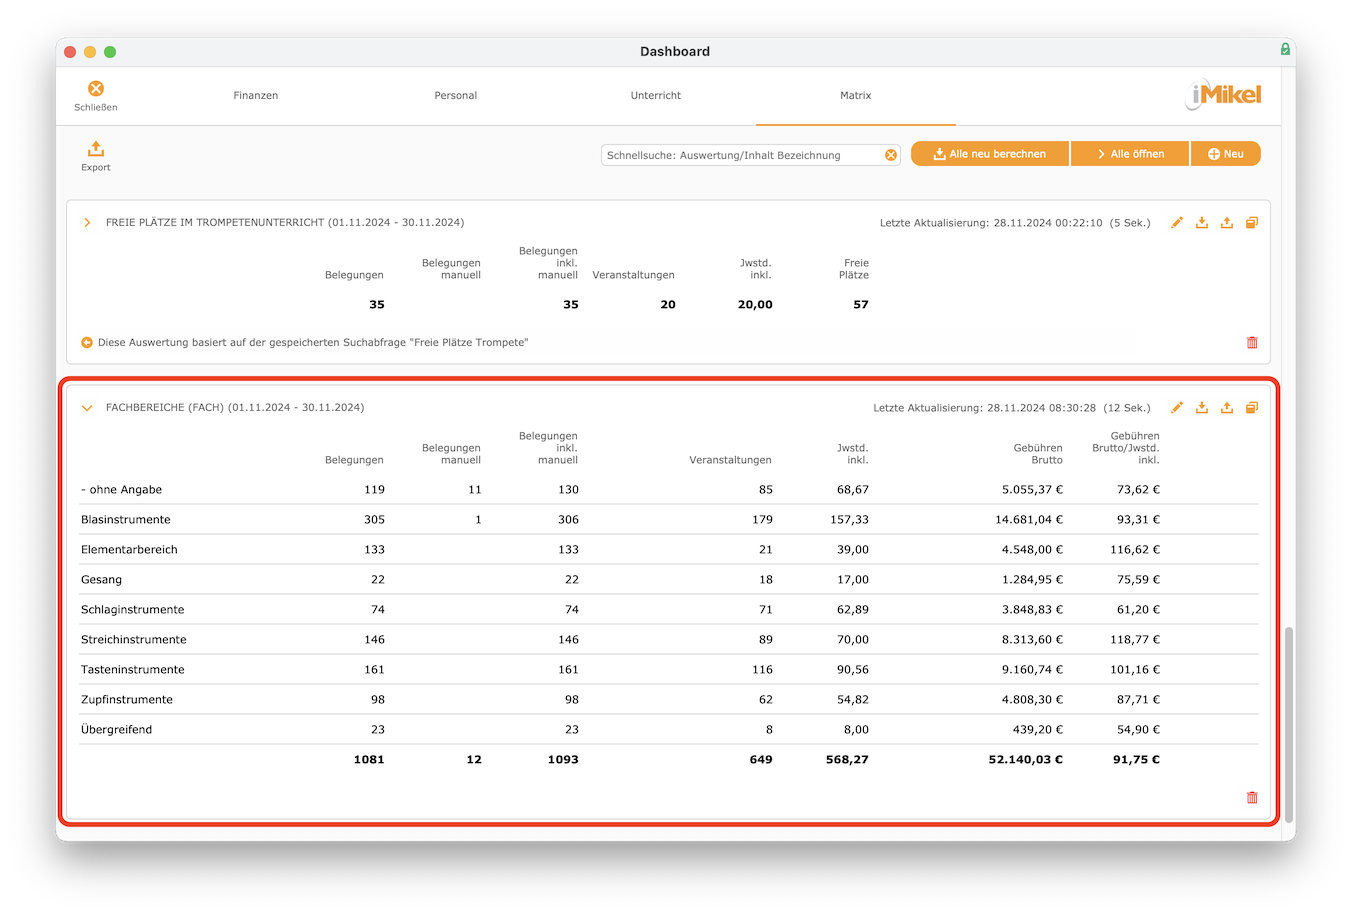Click the Blasinstrumente row label

126,520
